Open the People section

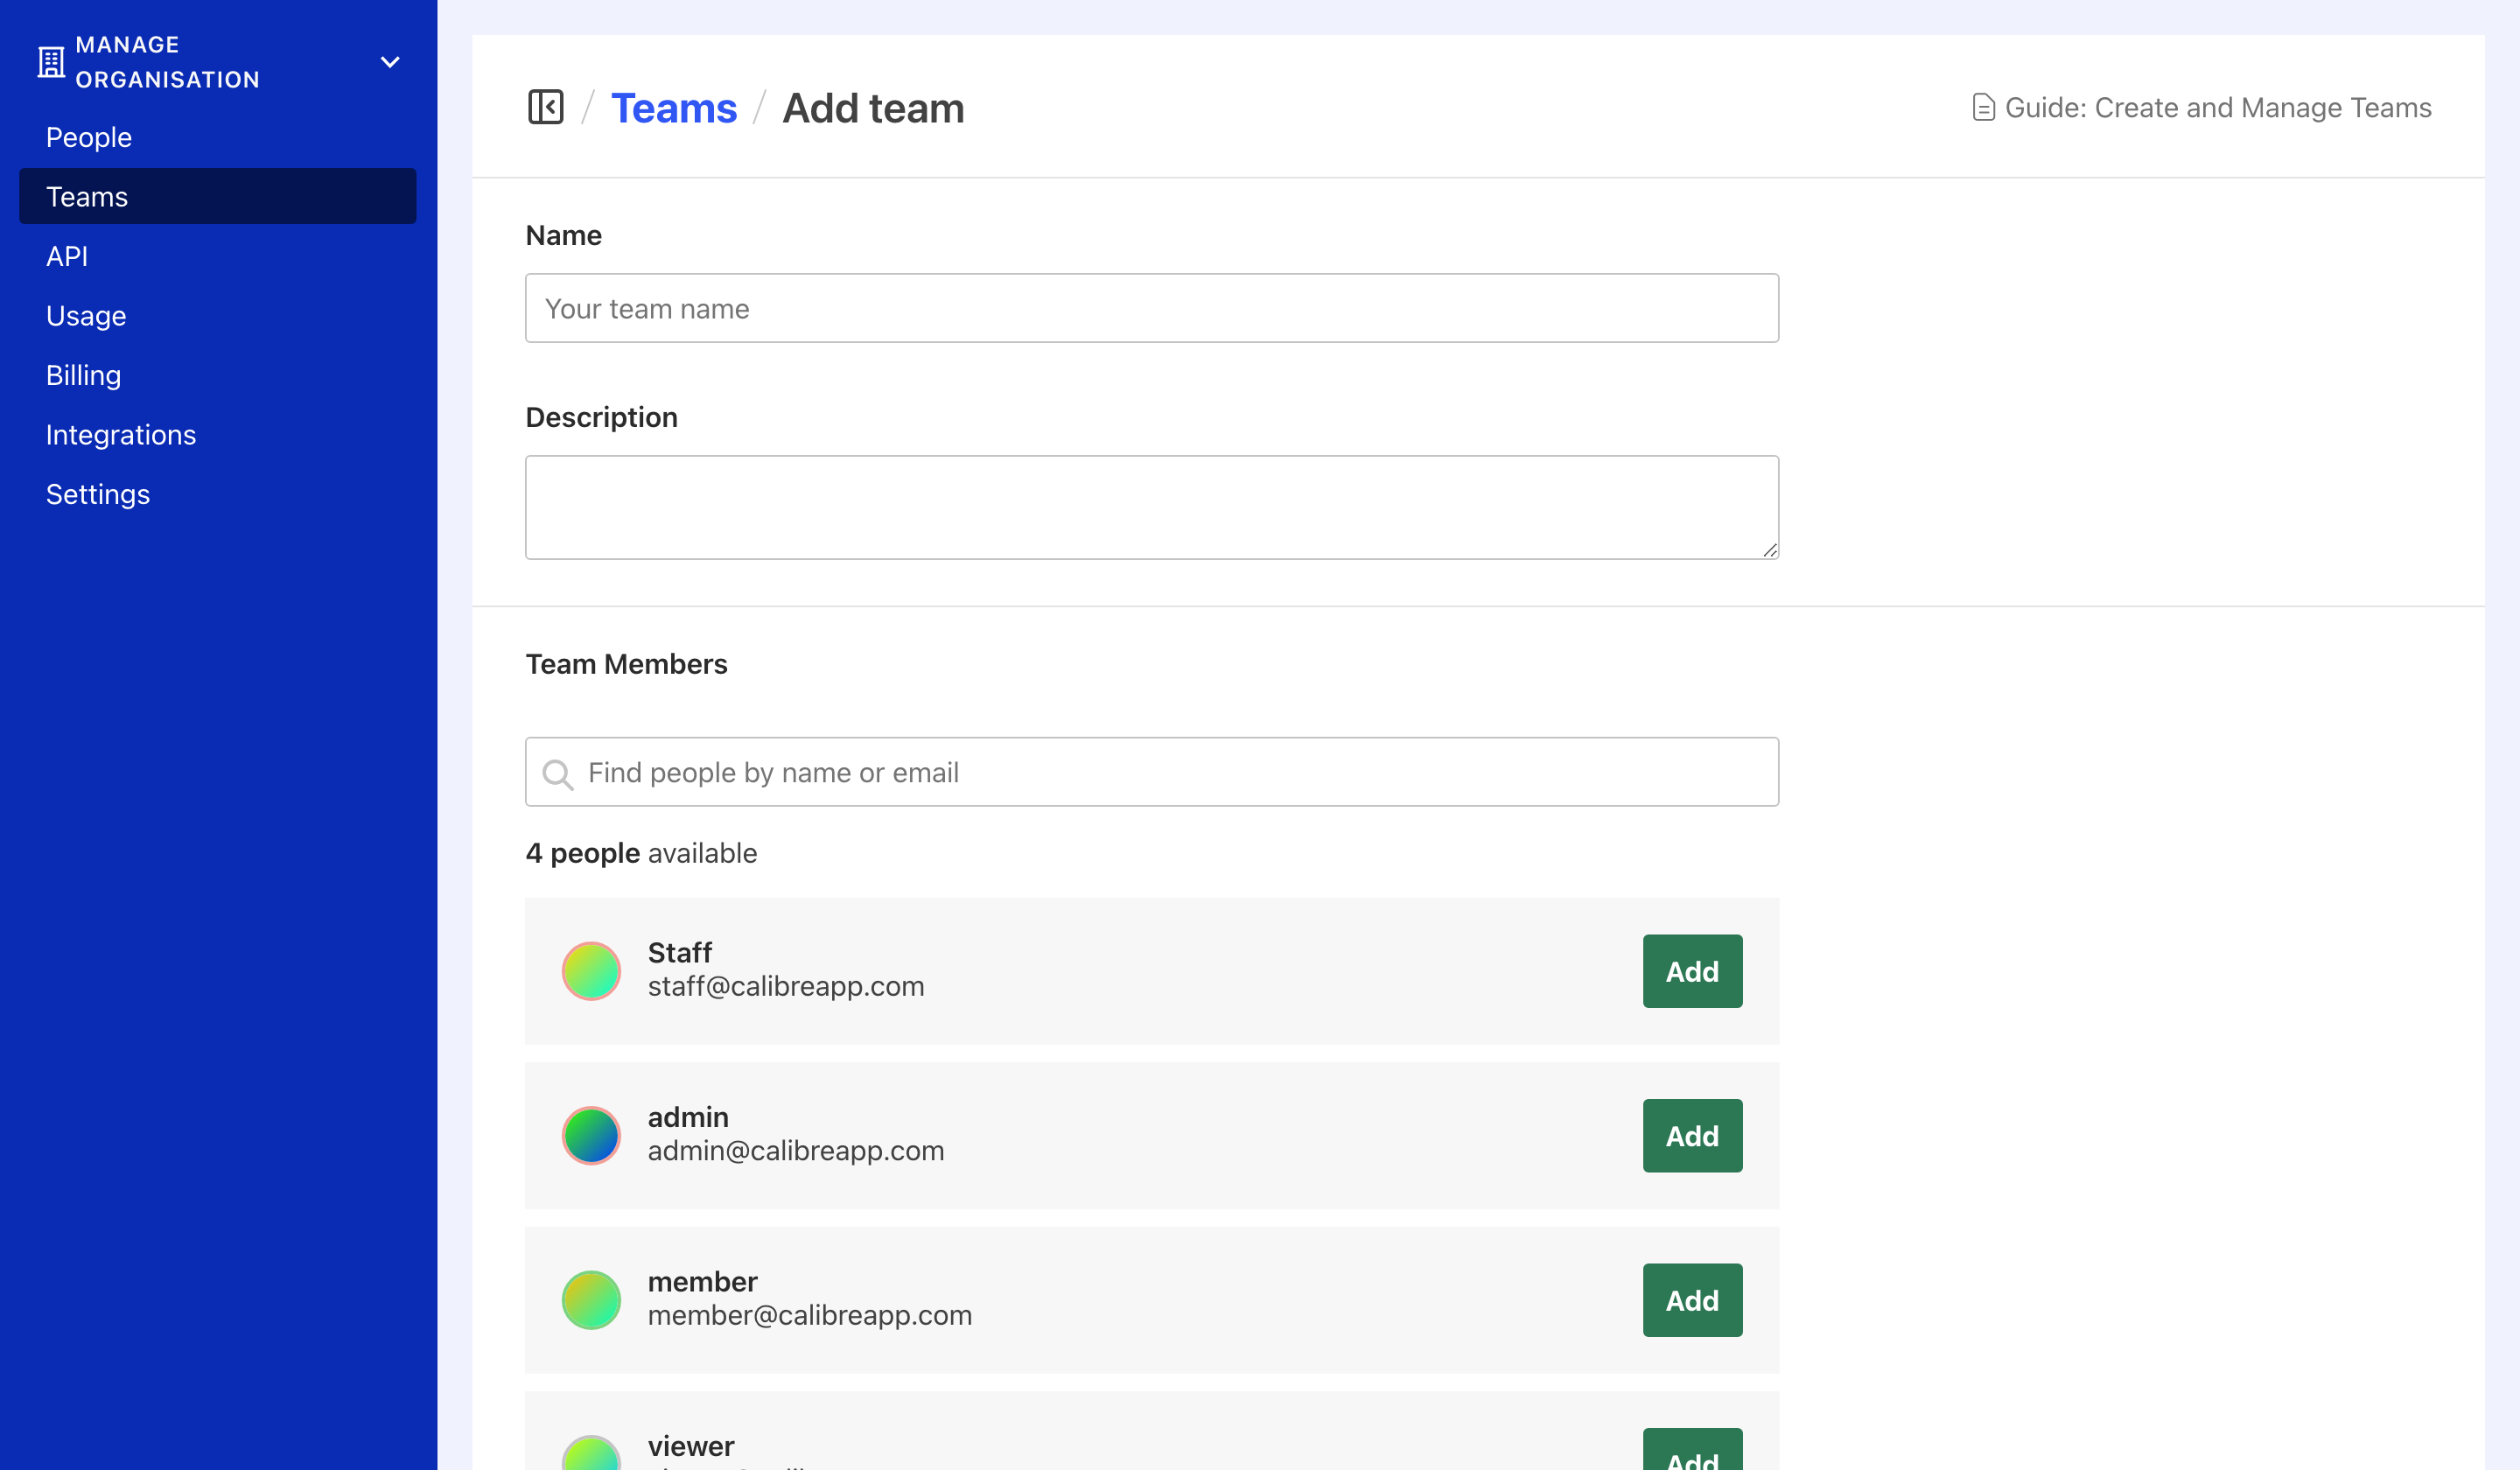tap(88, 136)
